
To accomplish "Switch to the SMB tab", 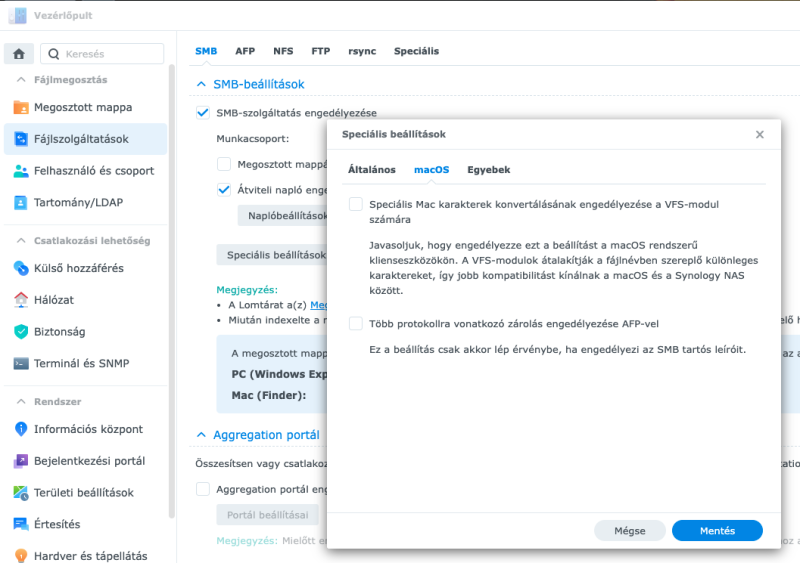I will pyautogui.click(x=206, y=51).
